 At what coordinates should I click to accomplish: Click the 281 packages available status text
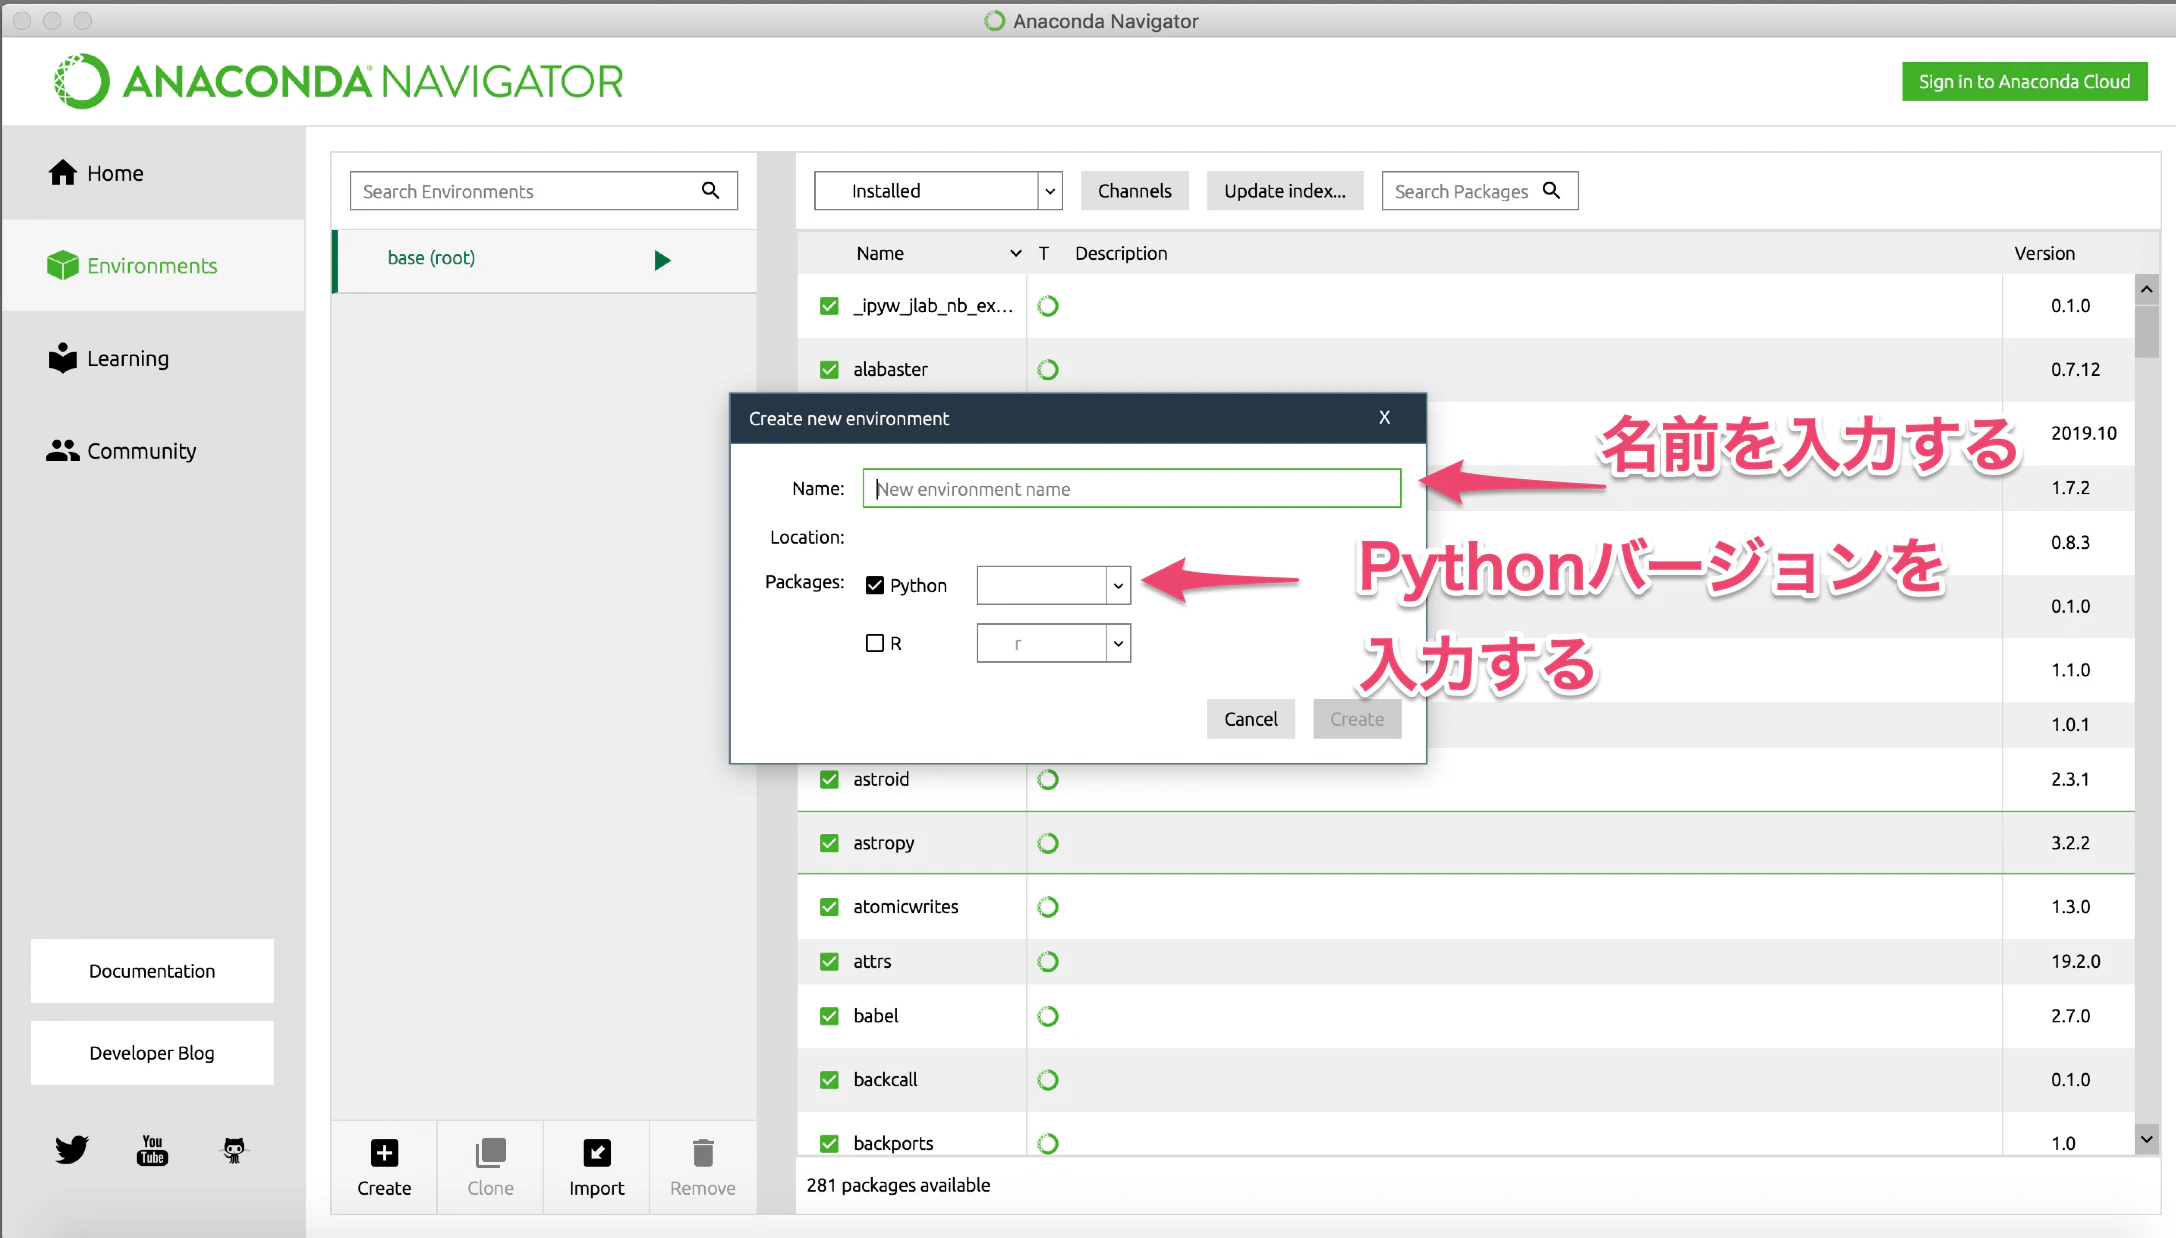click(898, 1185)
